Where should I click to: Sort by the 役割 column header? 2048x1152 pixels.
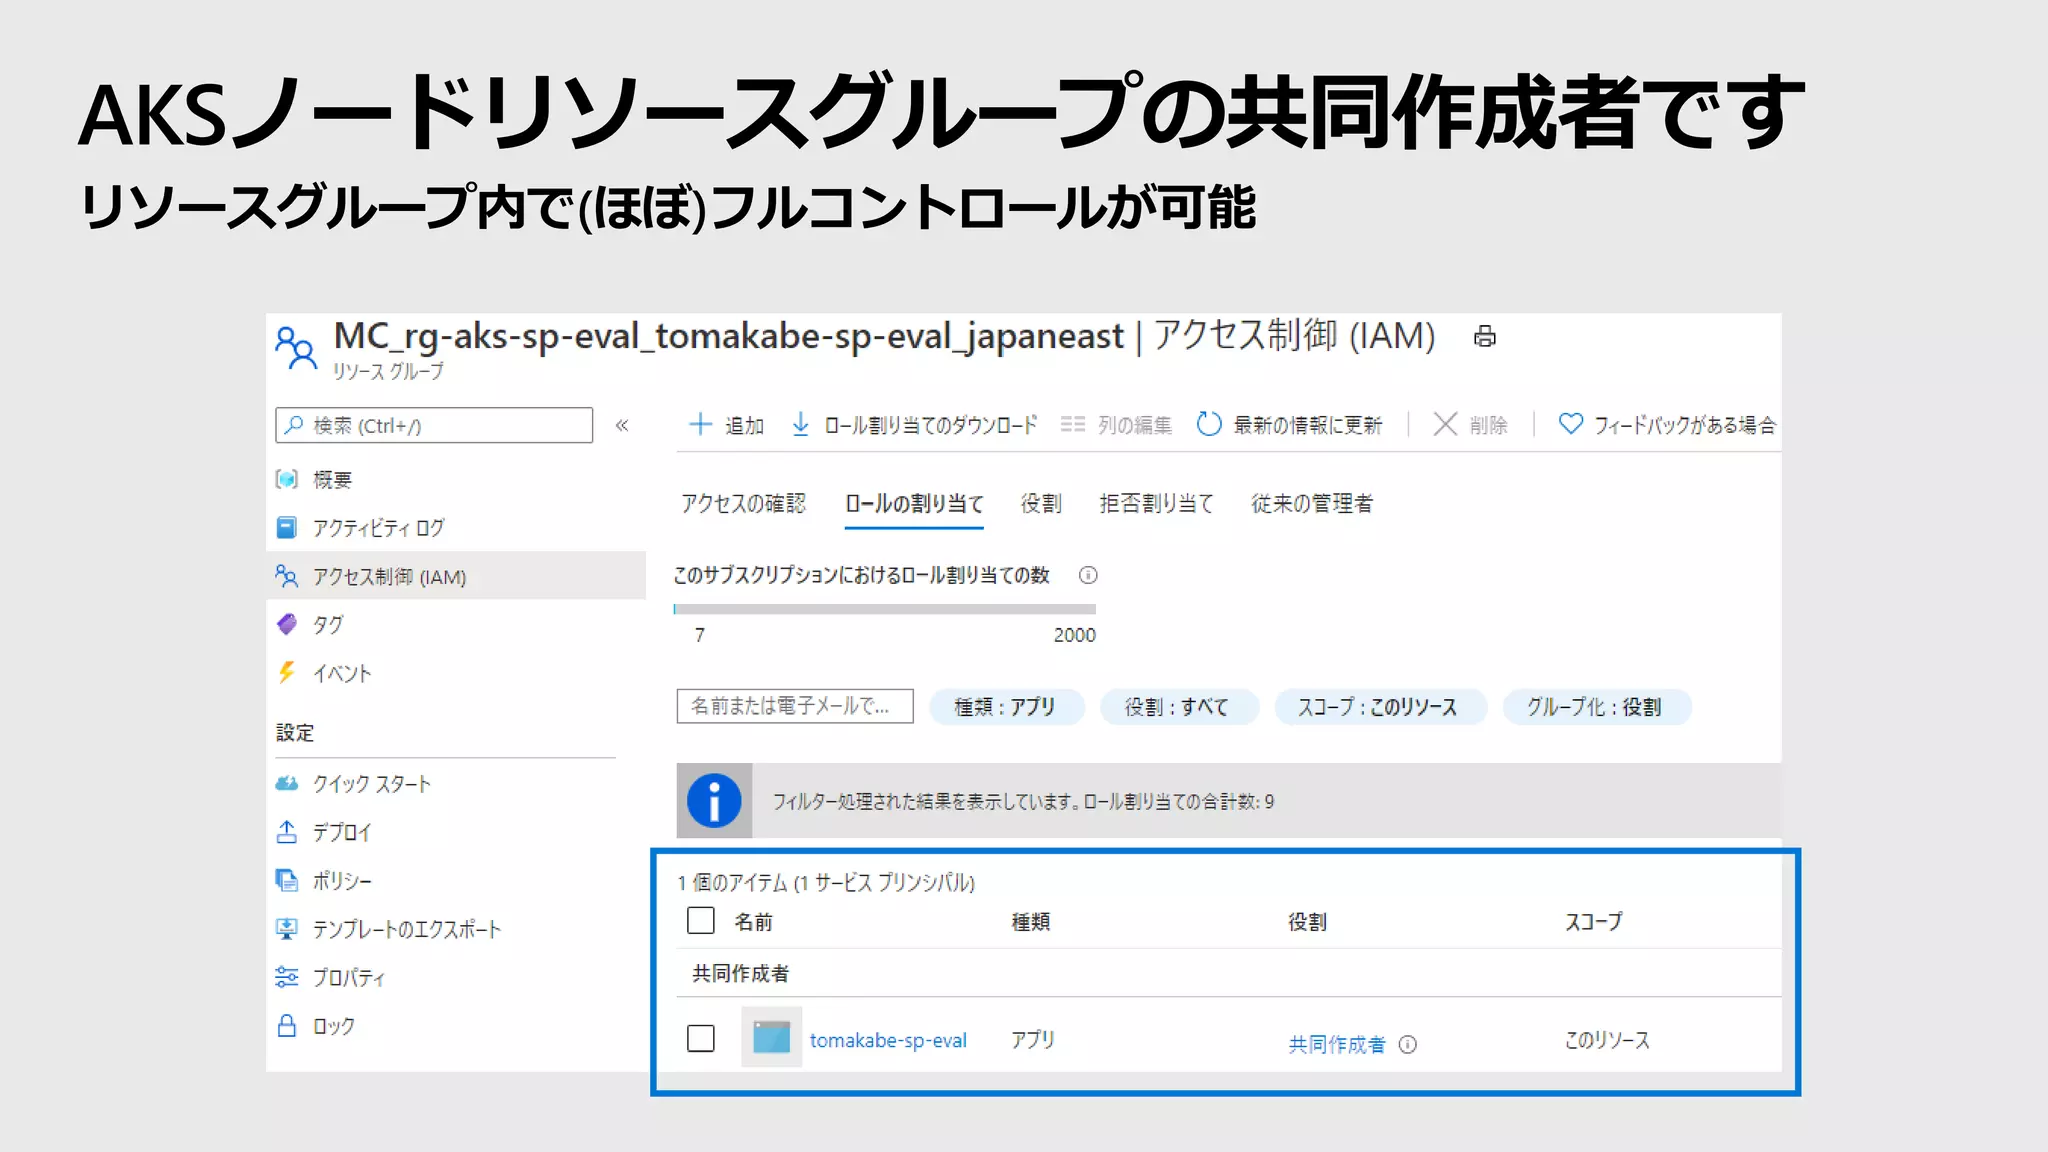pos(1307,922)
